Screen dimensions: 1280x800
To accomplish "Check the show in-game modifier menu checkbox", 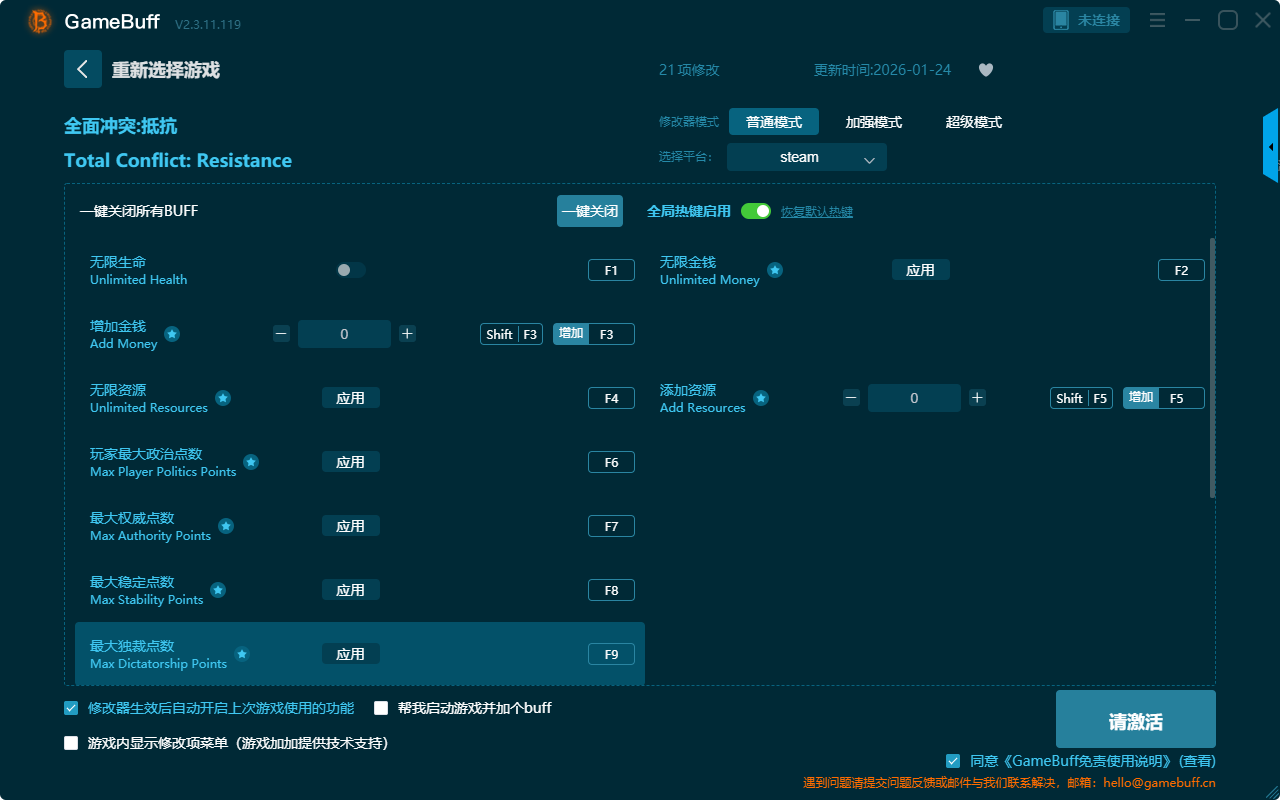I will 71,743.
